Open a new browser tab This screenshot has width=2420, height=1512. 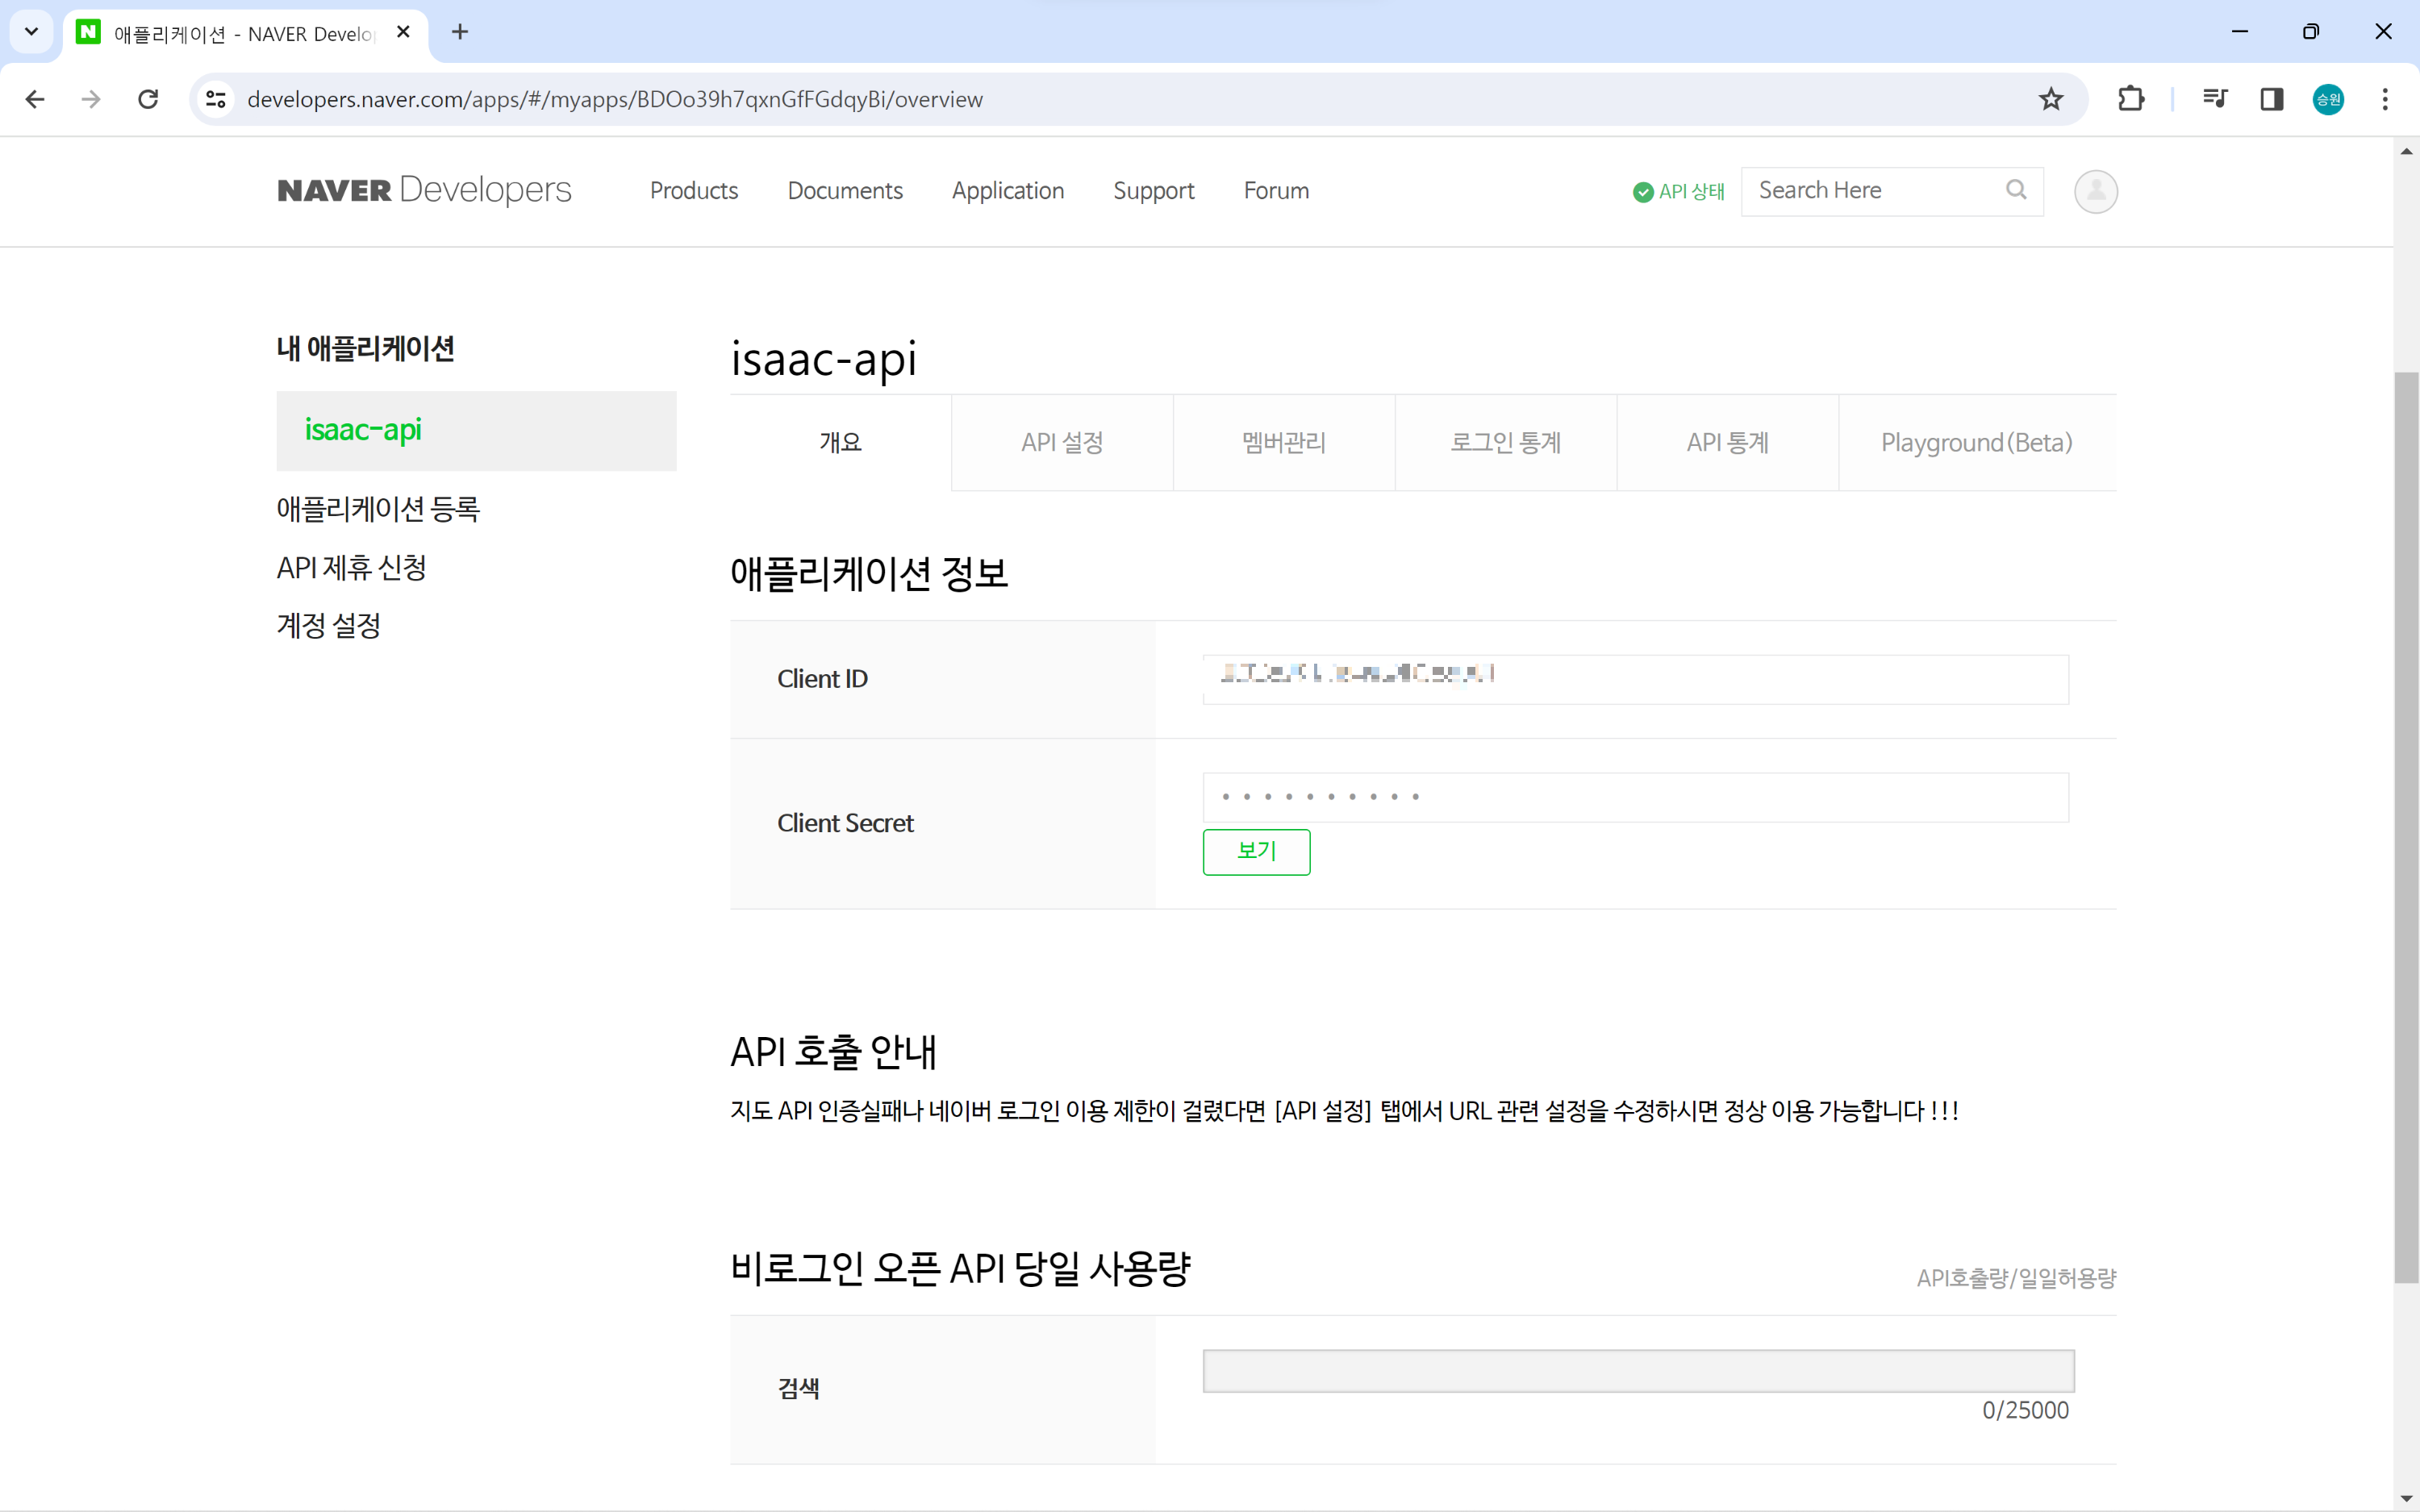point(460,32)
